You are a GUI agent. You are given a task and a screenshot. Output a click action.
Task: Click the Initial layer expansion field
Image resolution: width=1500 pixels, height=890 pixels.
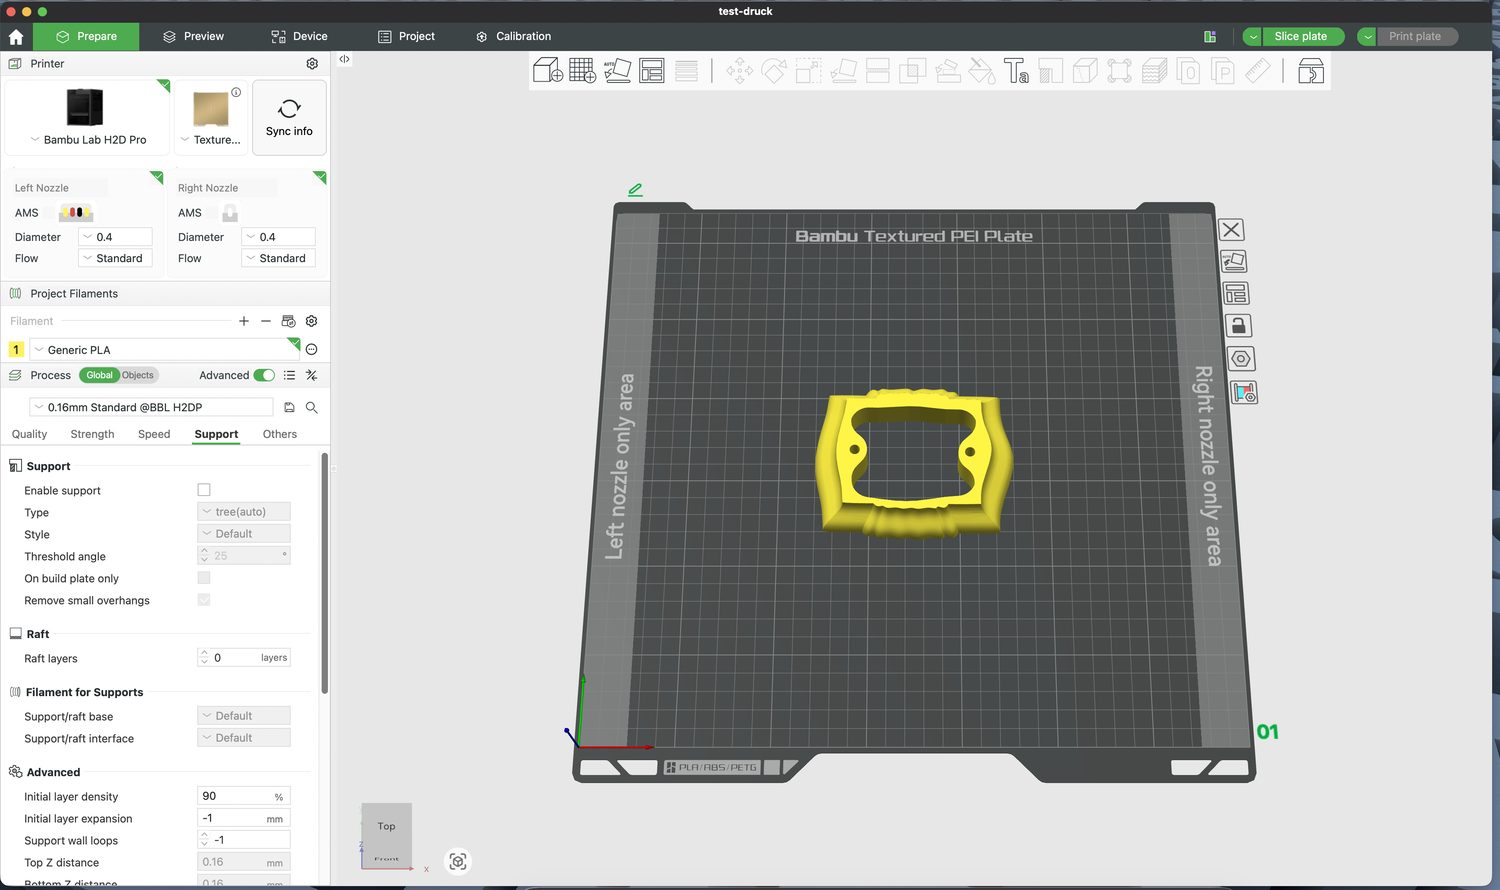point(244,818)
